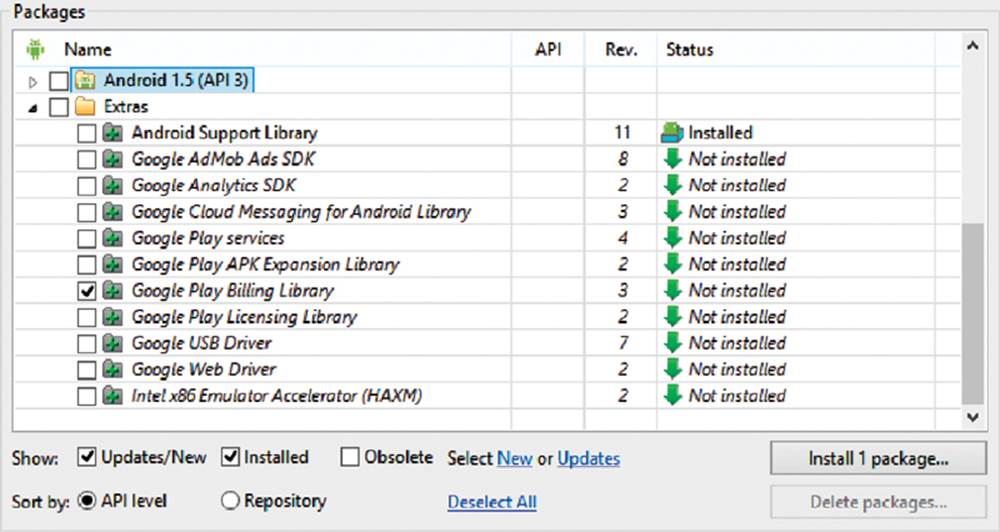Click the Android Support Library package icon
This screenshot has width=1000, height=532.
point(113,133)
